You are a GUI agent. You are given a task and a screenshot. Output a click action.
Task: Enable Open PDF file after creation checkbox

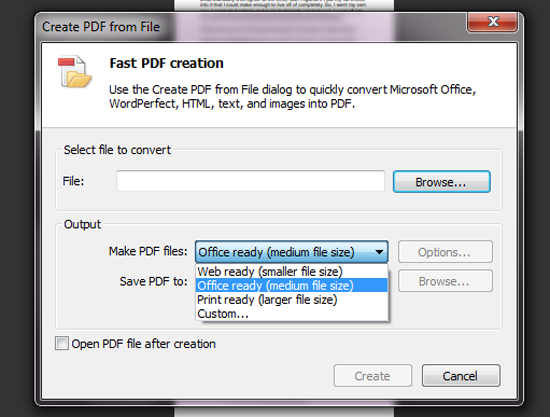62,343
